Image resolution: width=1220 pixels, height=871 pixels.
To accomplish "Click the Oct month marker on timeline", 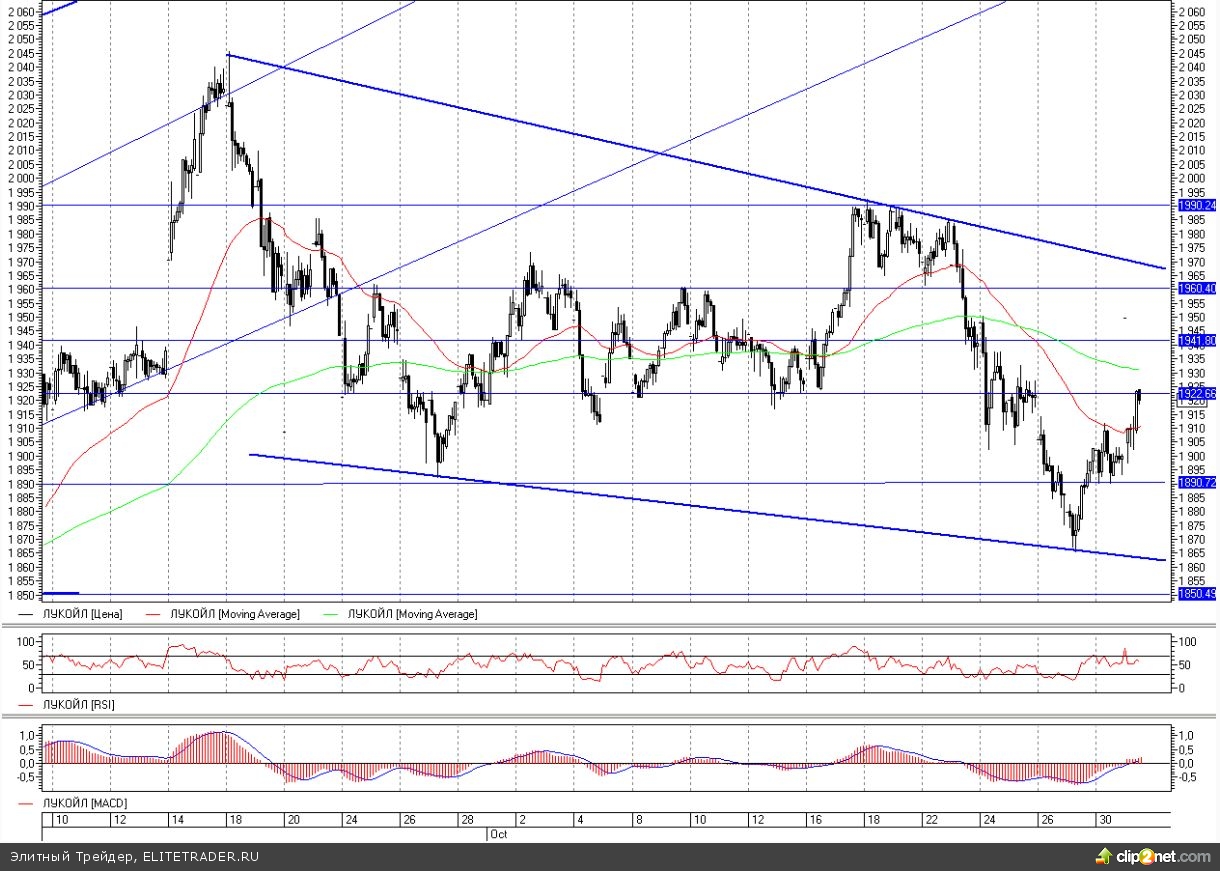I will coord(499,833).
